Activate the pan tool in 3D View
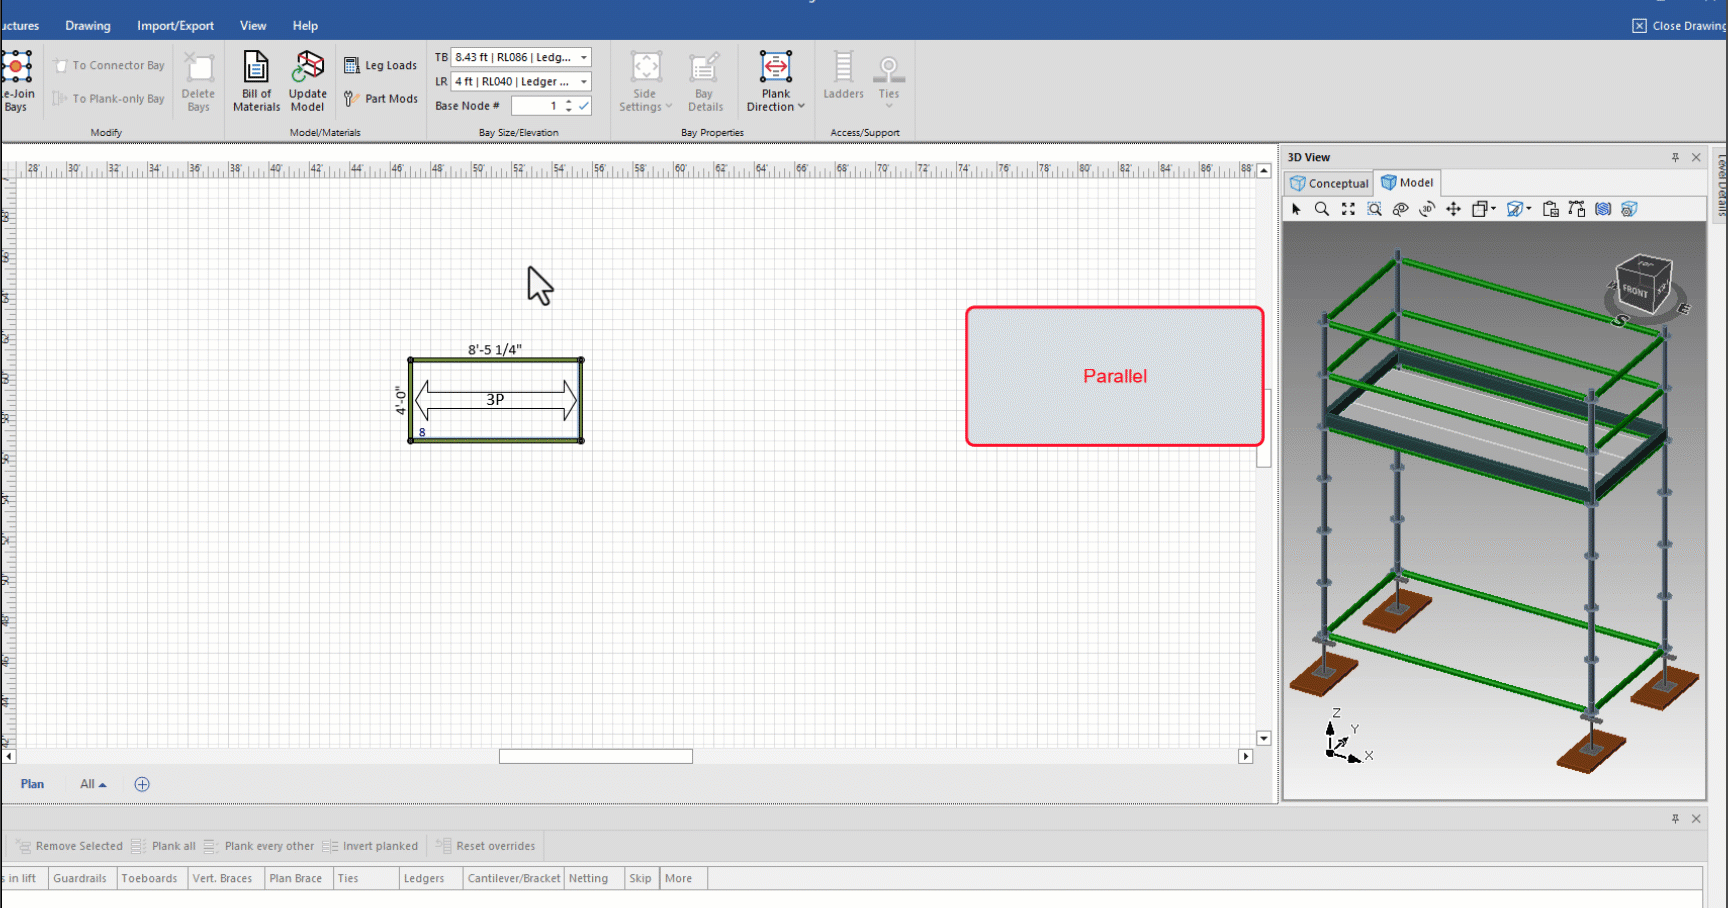Screen dimensions: 1728x908 1453,209
